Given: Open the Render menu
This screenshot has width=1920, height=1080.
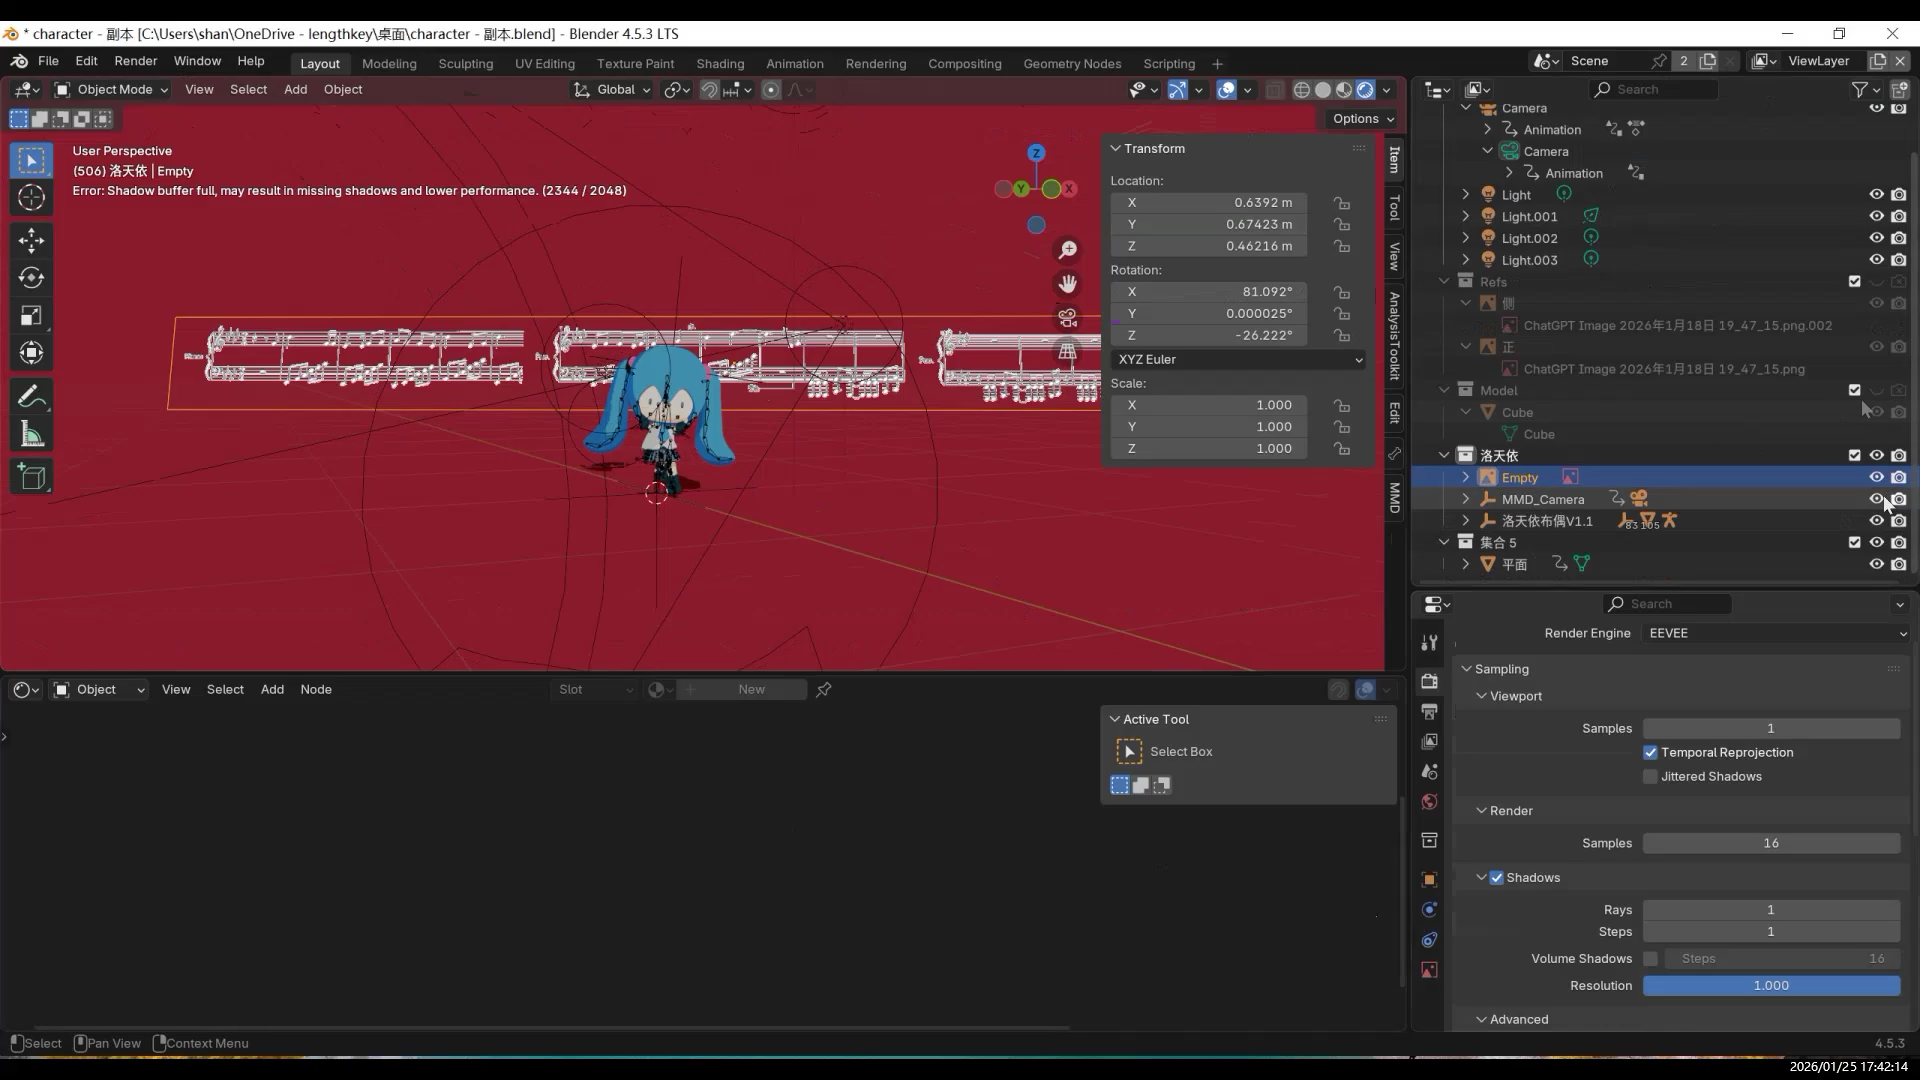Looking at the screenshot, I should click(x=135, y=61).
